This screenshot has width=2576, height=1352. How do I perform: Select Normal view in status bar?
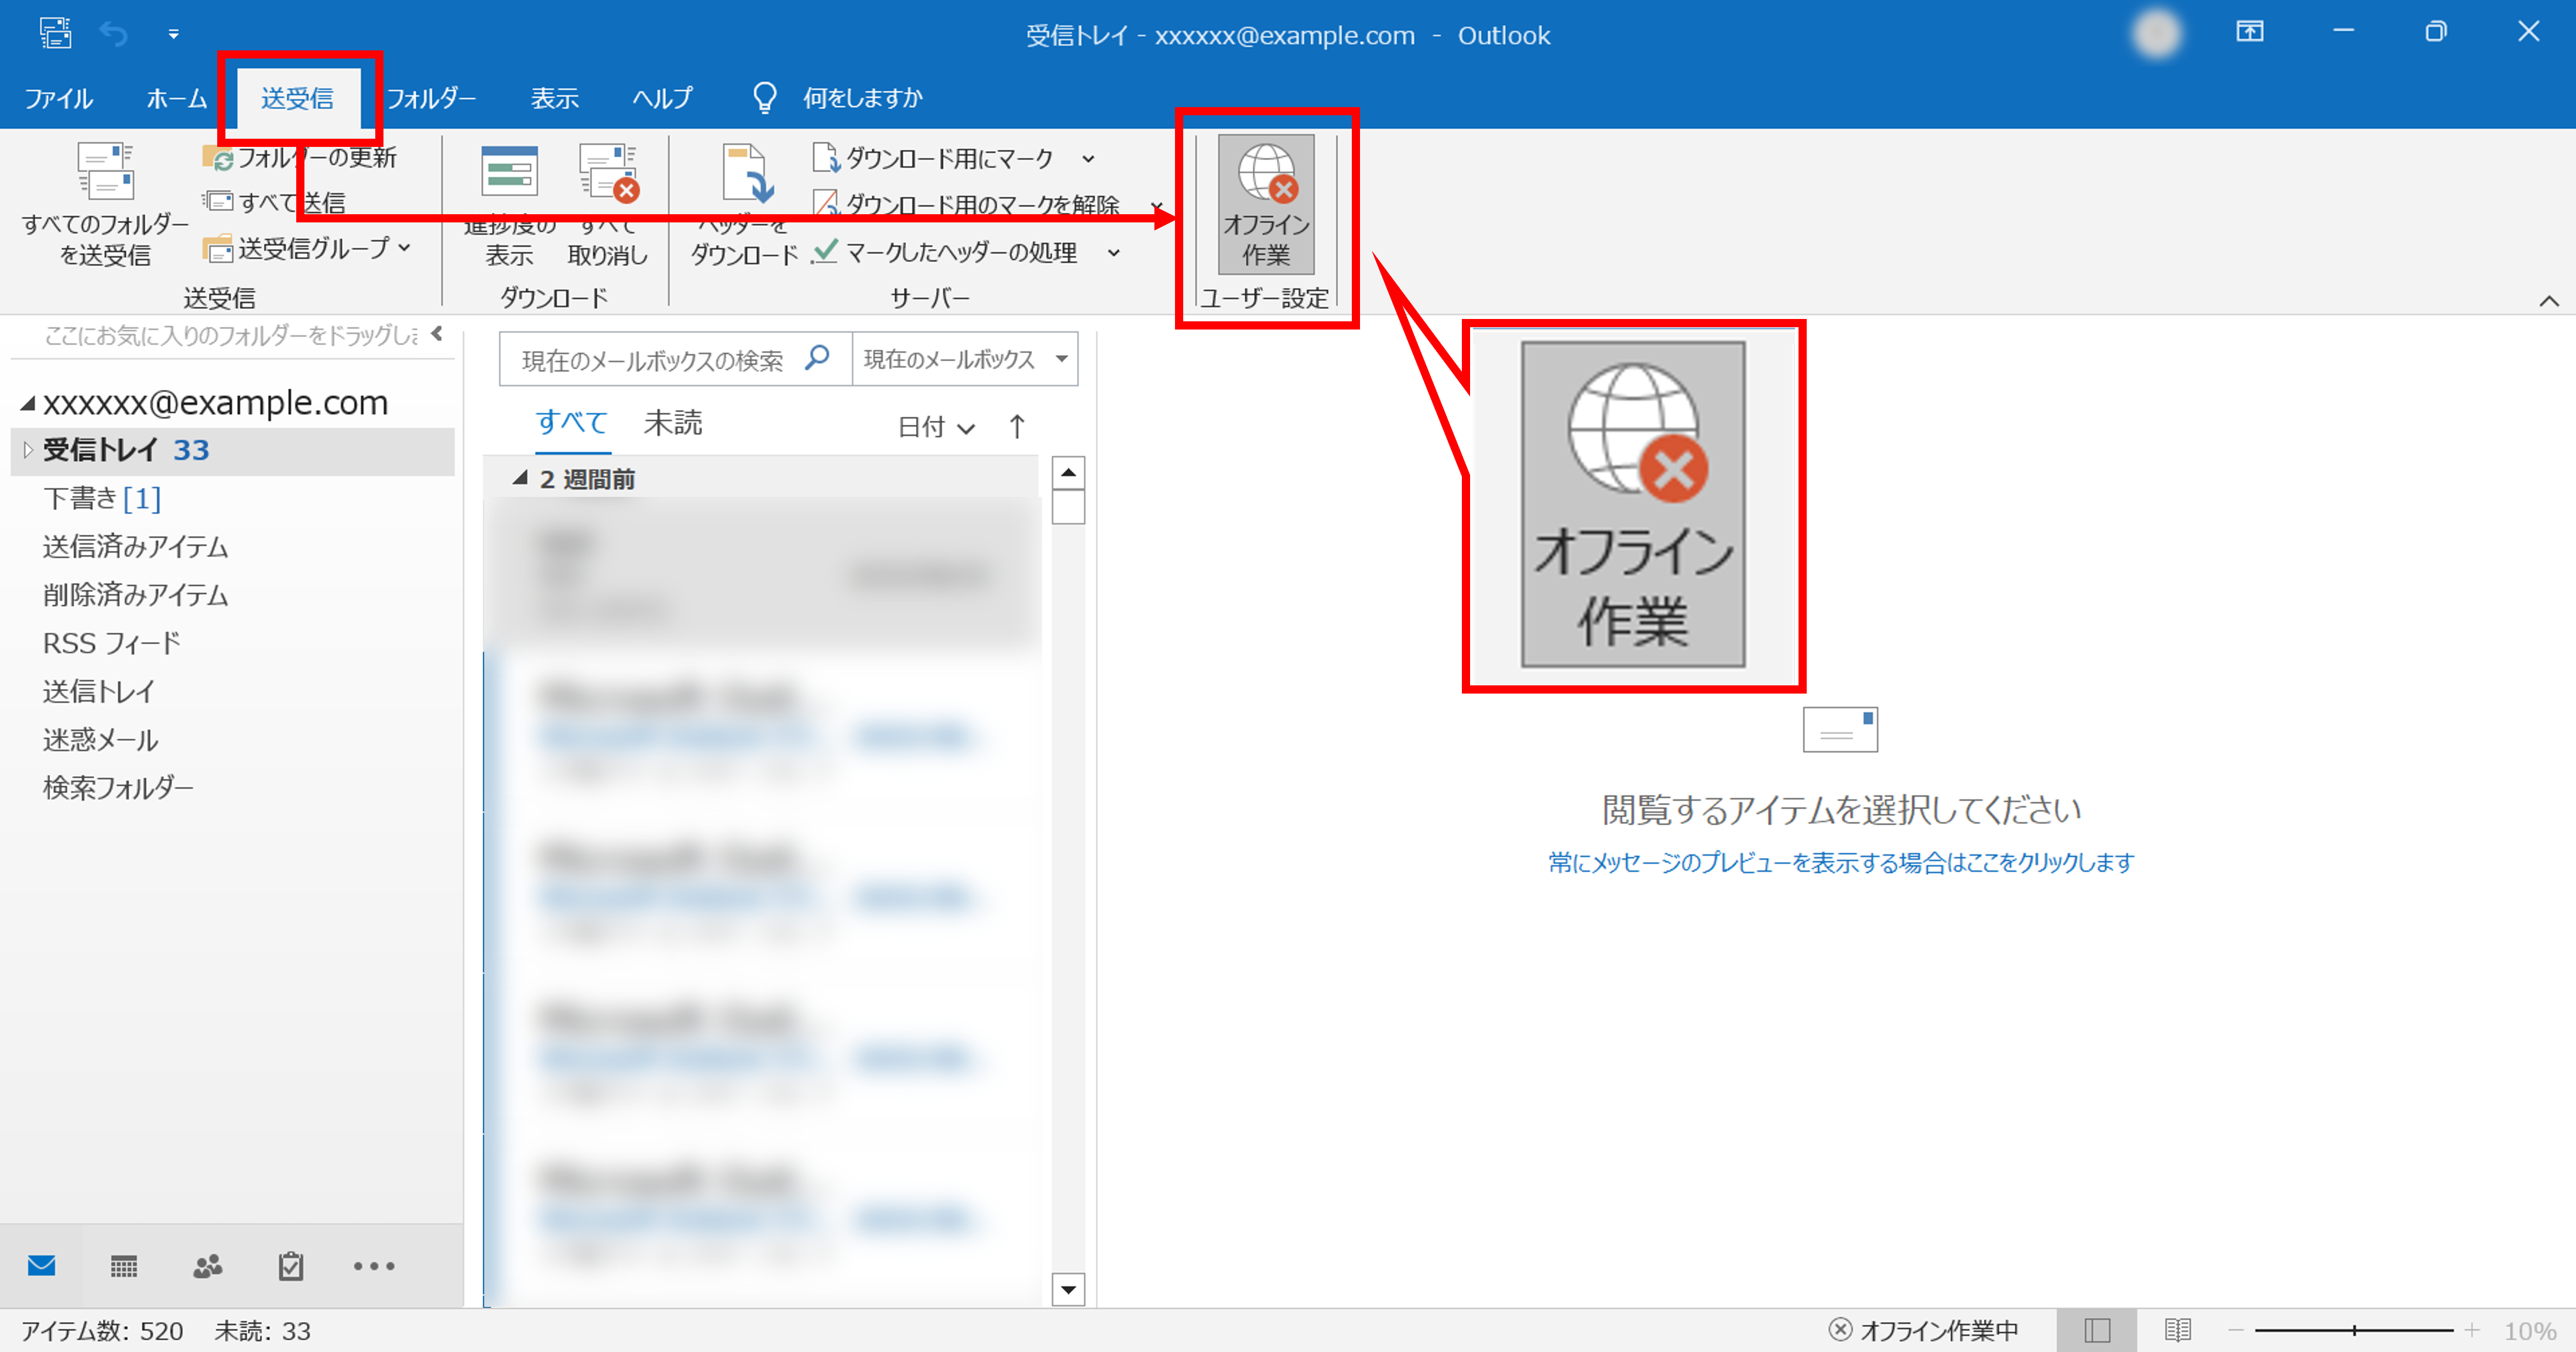point(2097,1330)
